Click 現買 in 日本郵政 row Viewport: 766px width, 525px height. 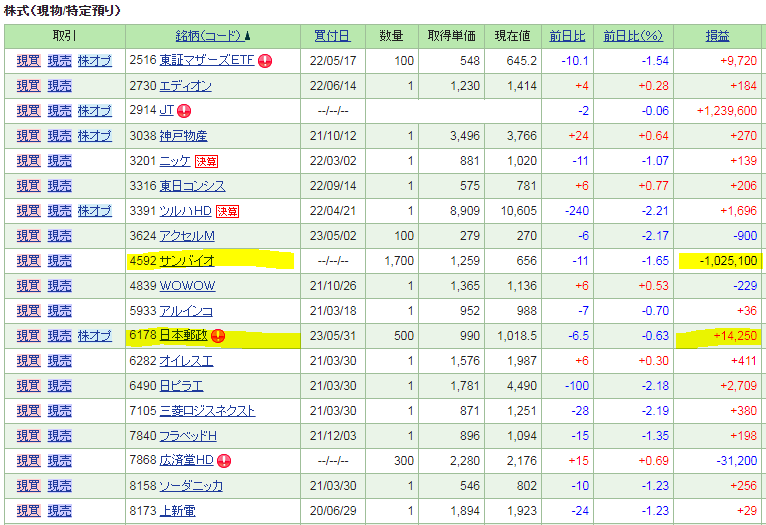(28, 336)
